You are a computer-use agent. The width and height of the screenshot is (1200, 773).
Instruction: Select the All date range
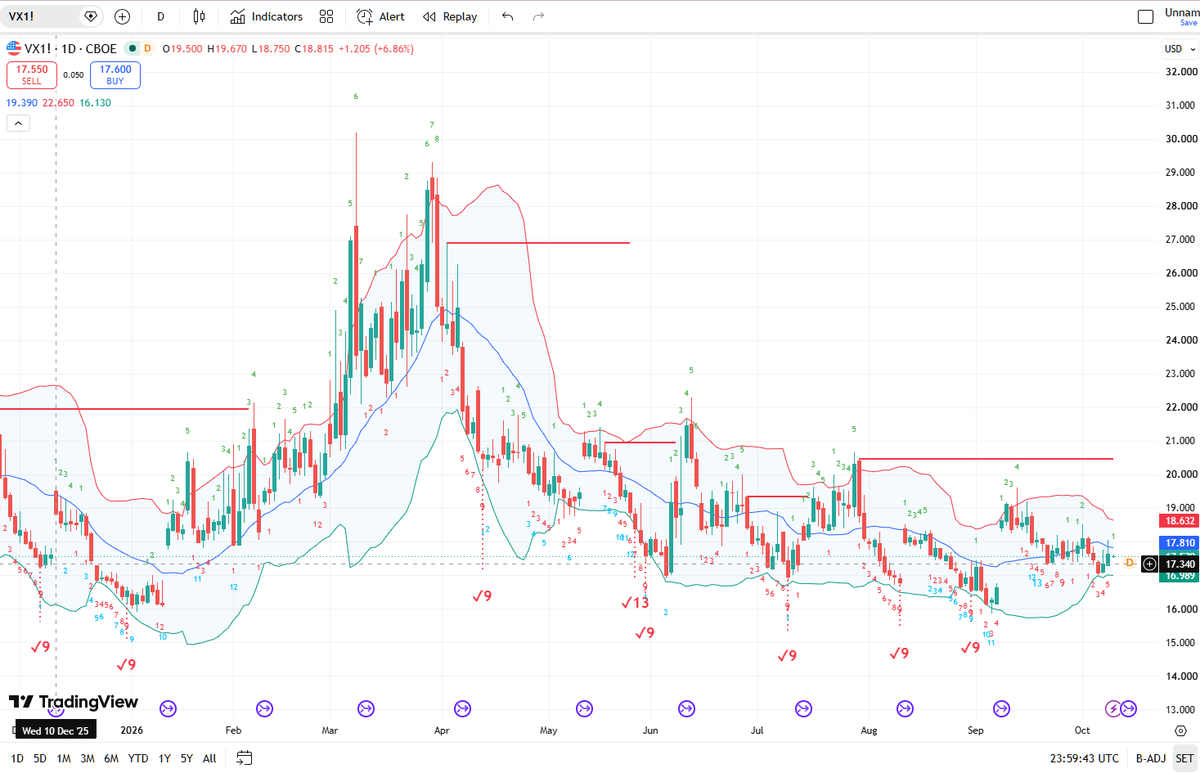pyautogui.click(x=209, y=758)
